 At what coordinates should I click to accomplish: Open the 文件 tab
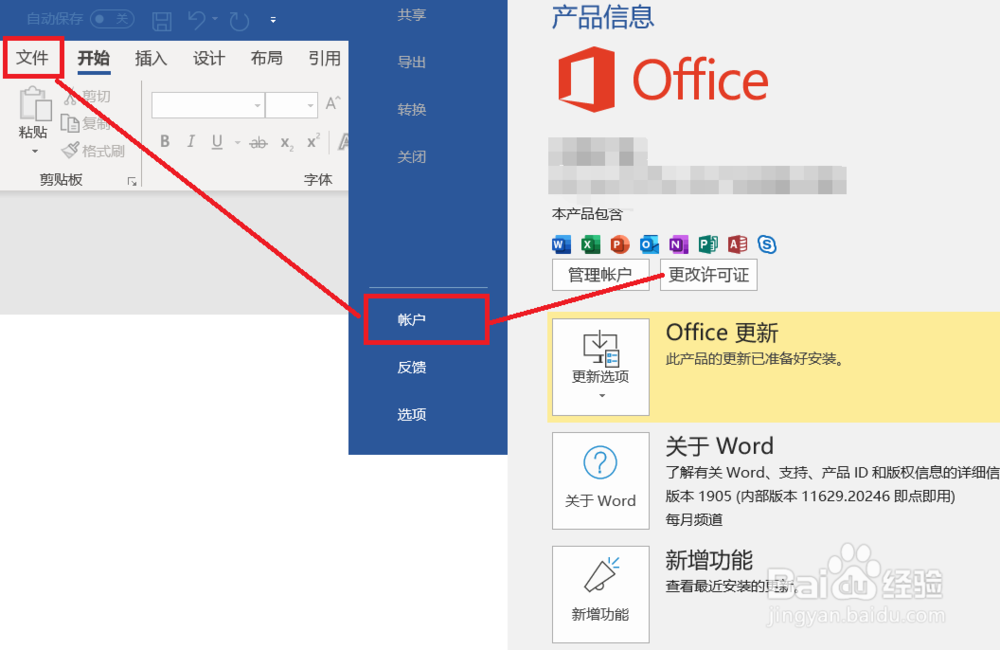point(33,58)
